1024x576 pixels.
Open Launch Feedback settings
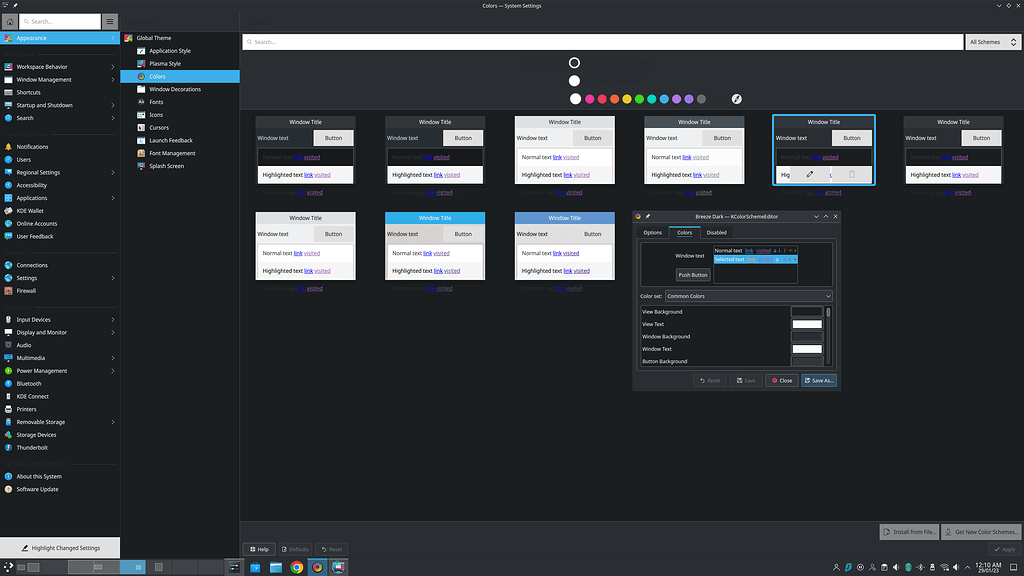tap(169, 141)
